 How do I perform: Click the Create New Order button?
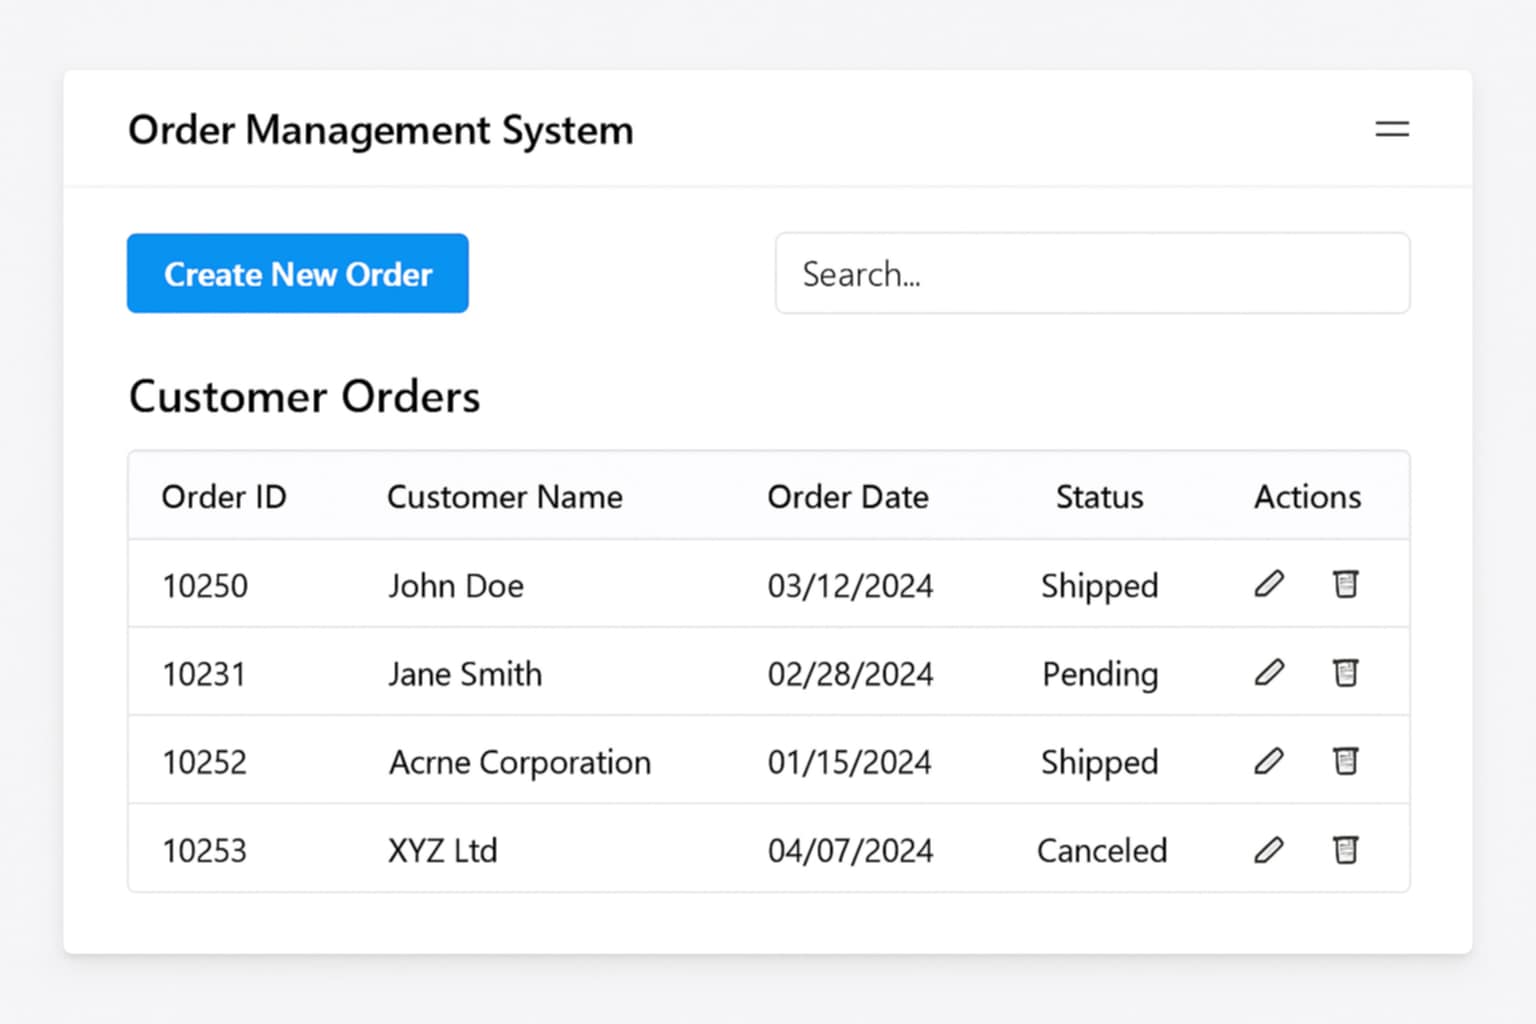[x=297, y=273]
